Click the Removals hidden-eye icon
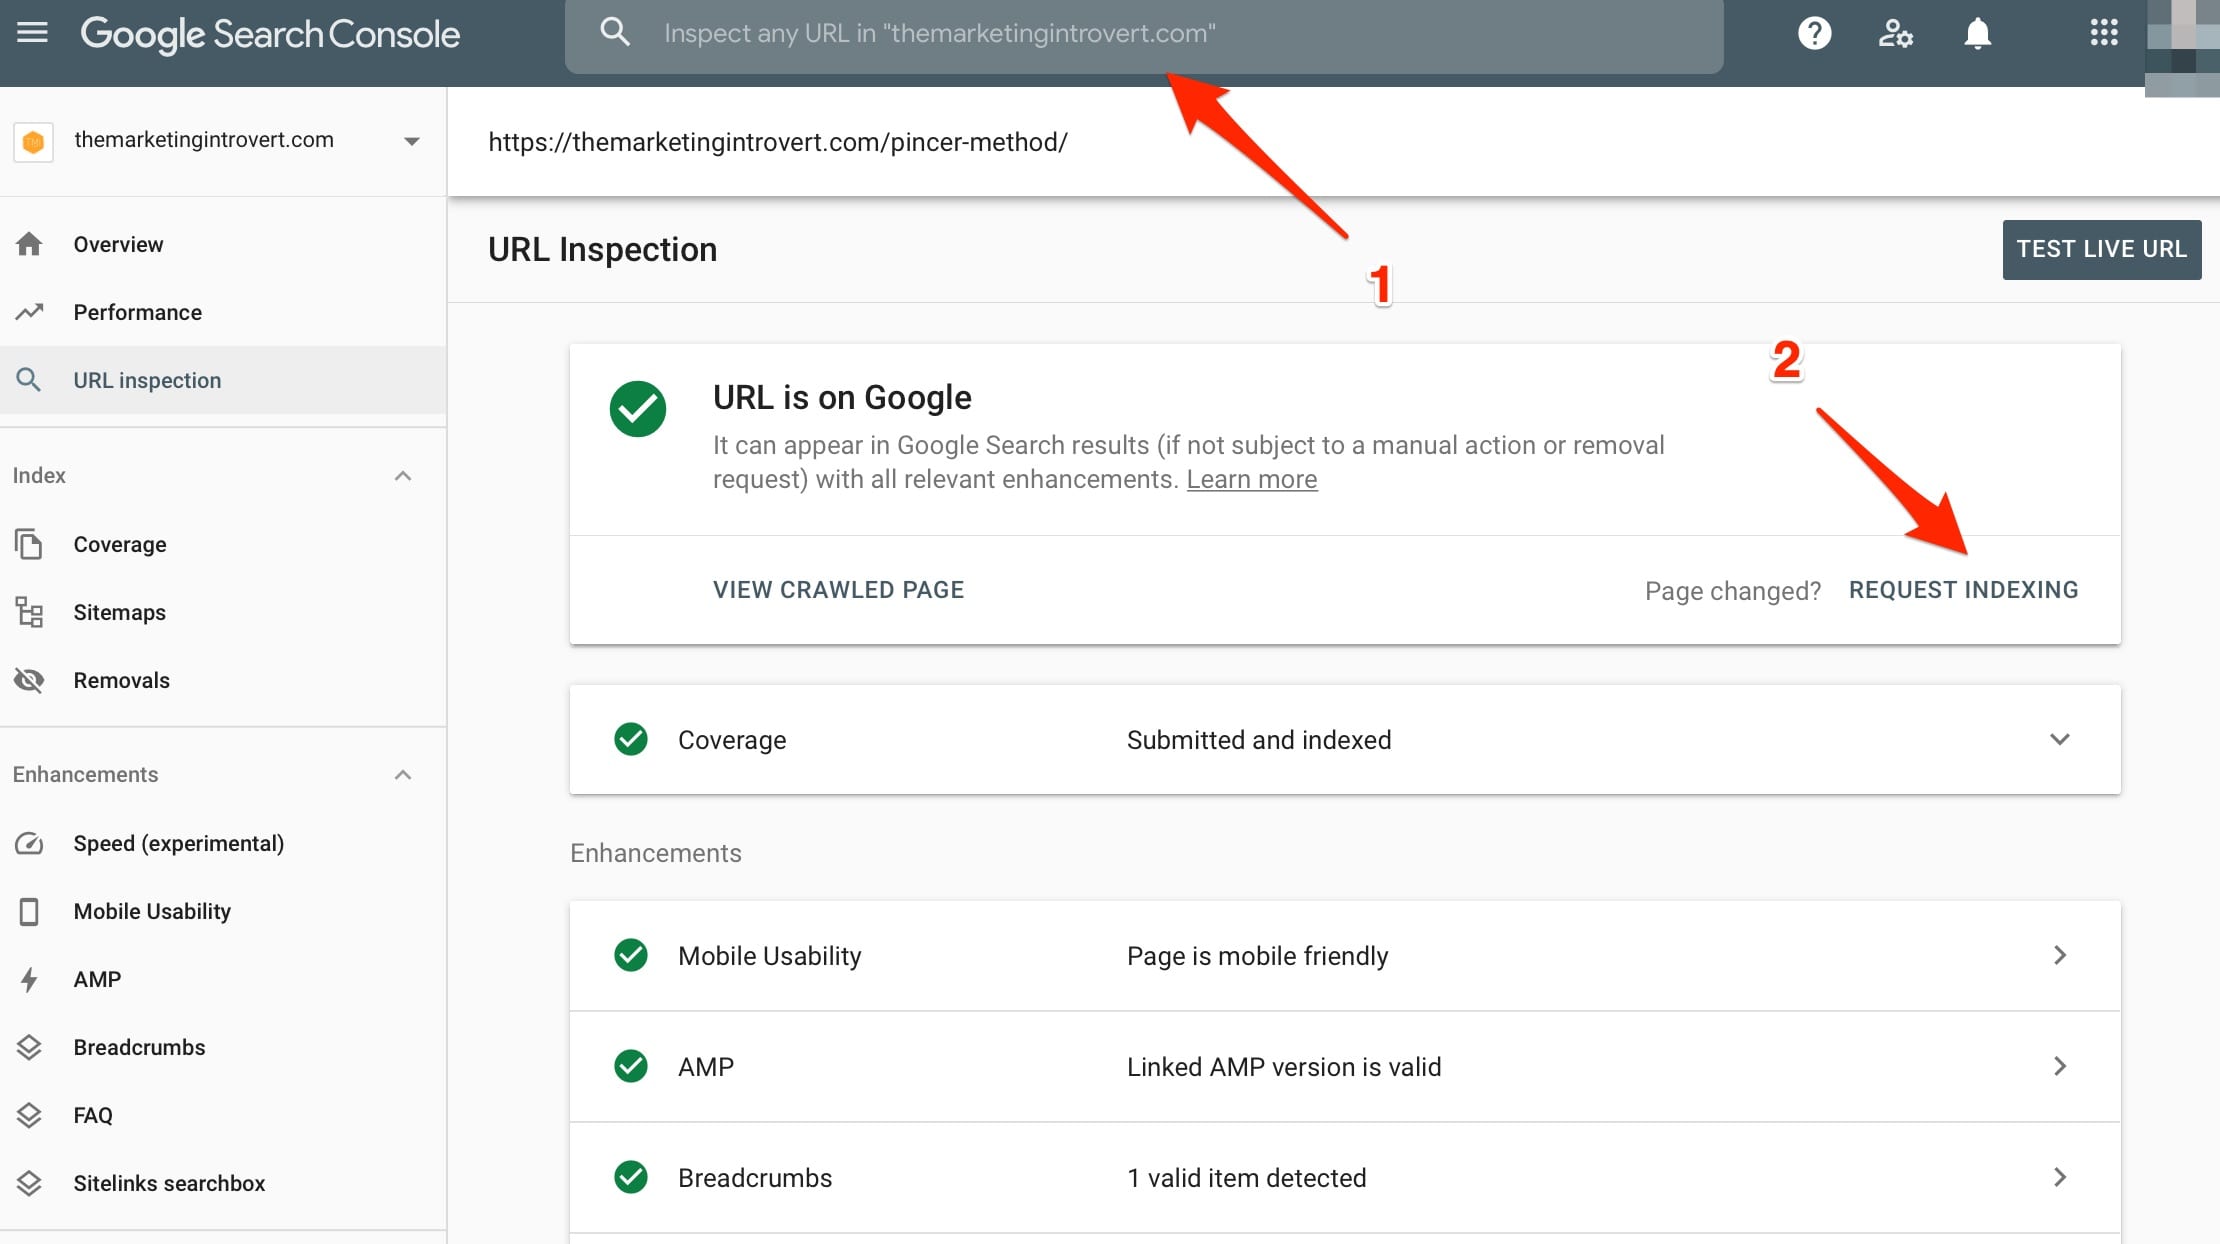2220x1244 pixels. click(29, 680)
